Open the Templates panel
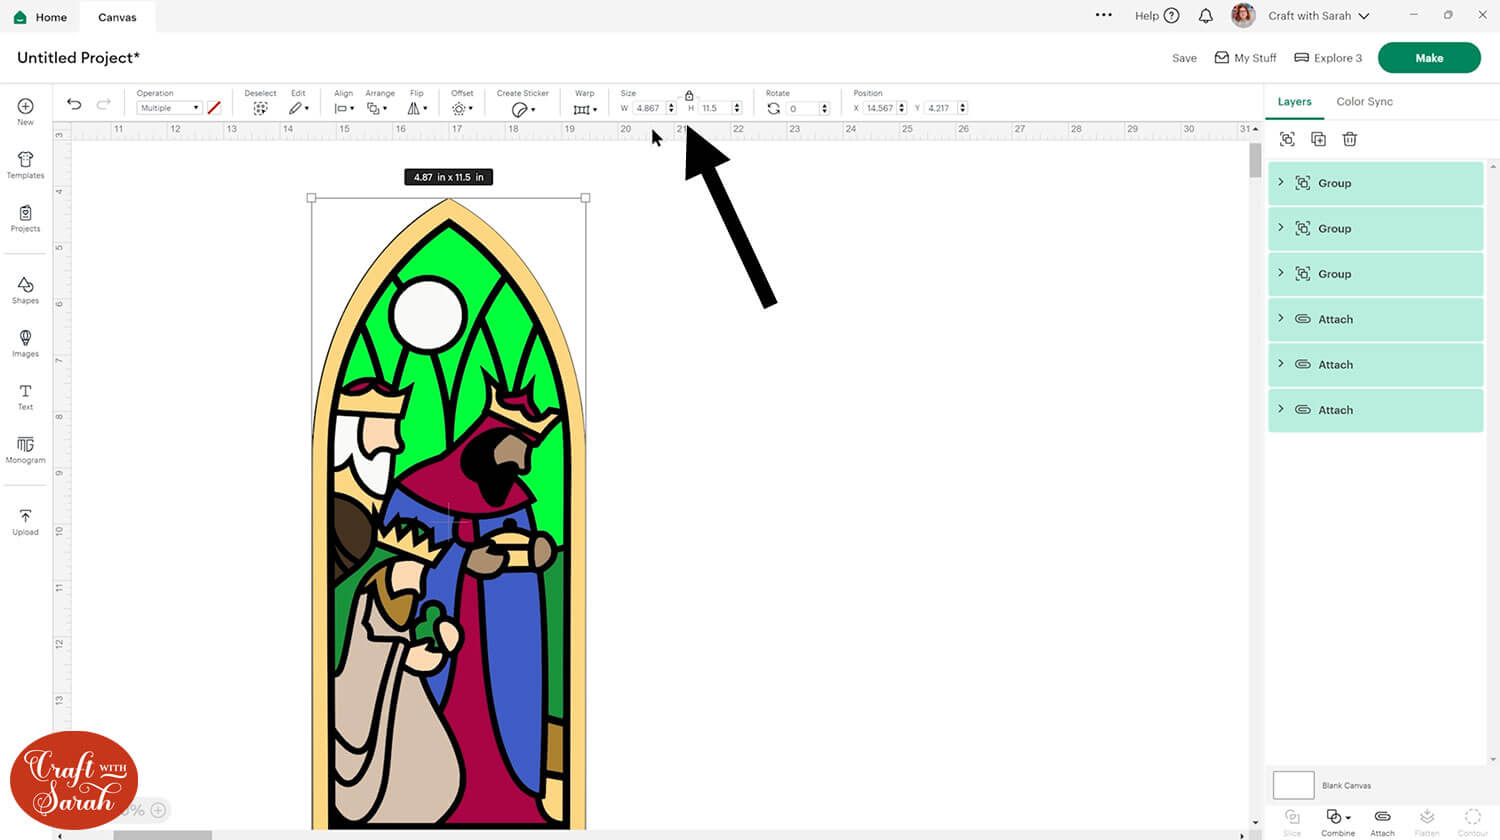 tap(25, 165)
